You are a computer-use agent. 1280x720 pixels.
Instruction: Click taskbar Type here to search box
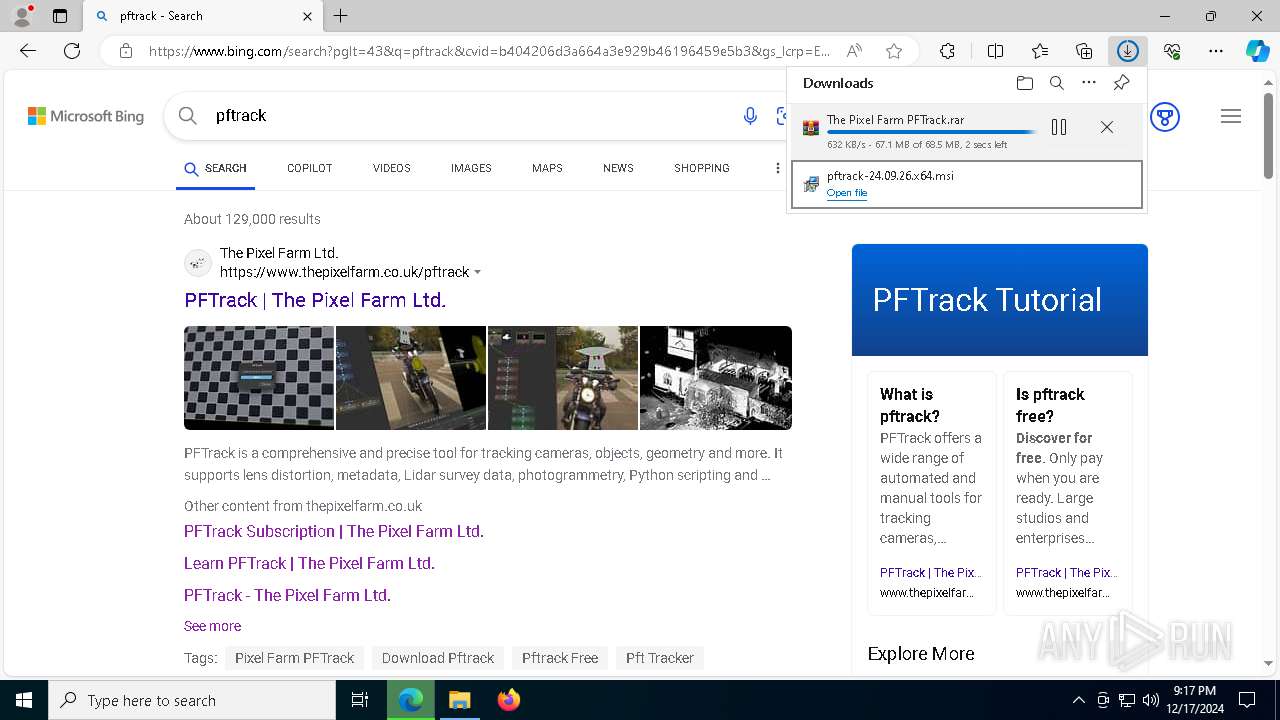pos(192,700)
